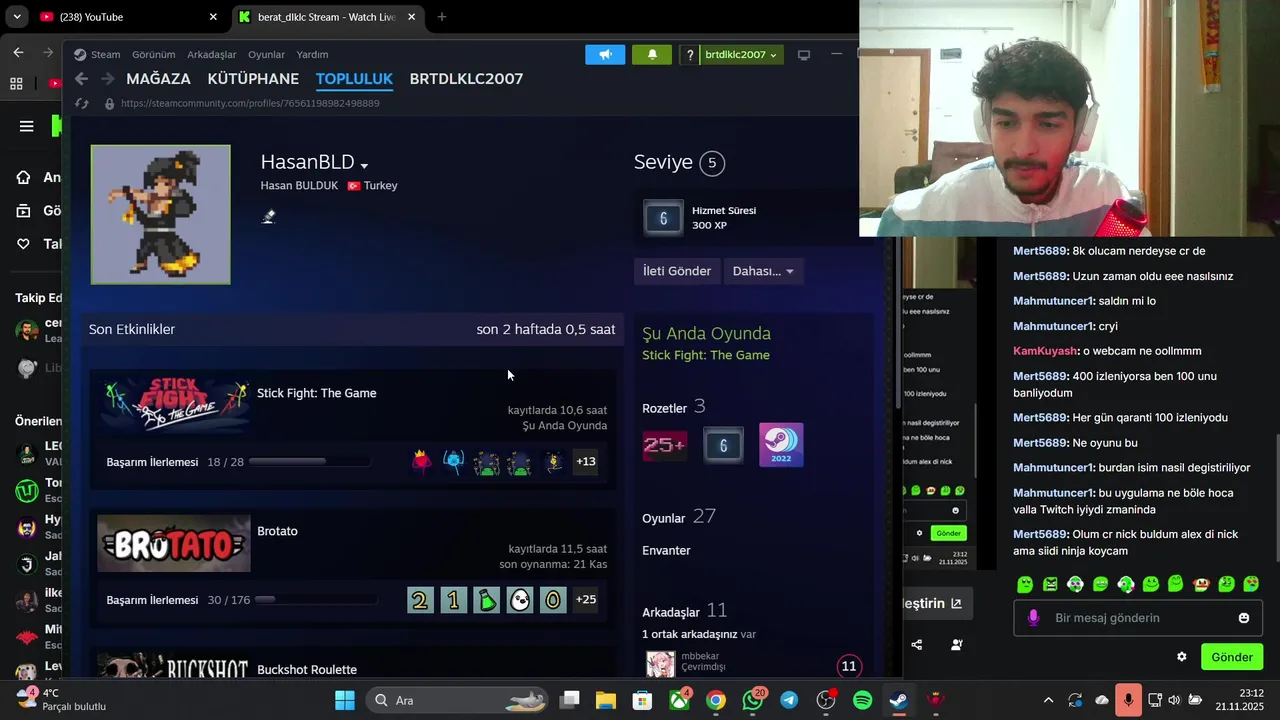Open the Brotato title link
The width and height of the screenshot is (1280, 720).
coord(277,531)
